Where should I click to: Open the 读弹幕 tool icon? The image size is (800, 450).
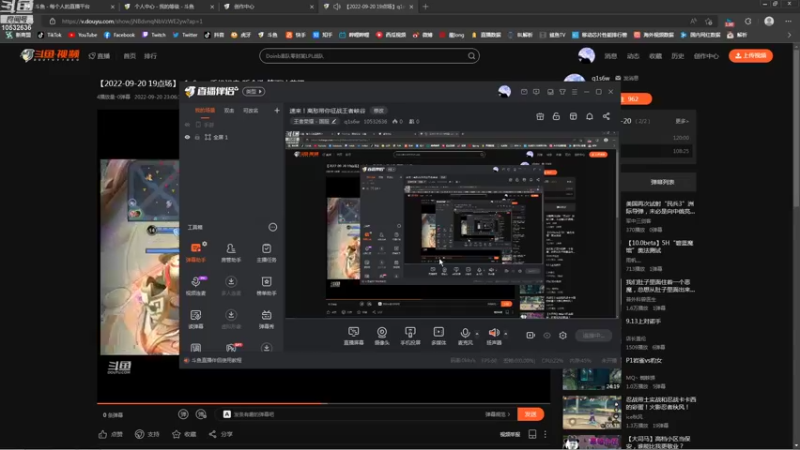(x=196, y=319)
